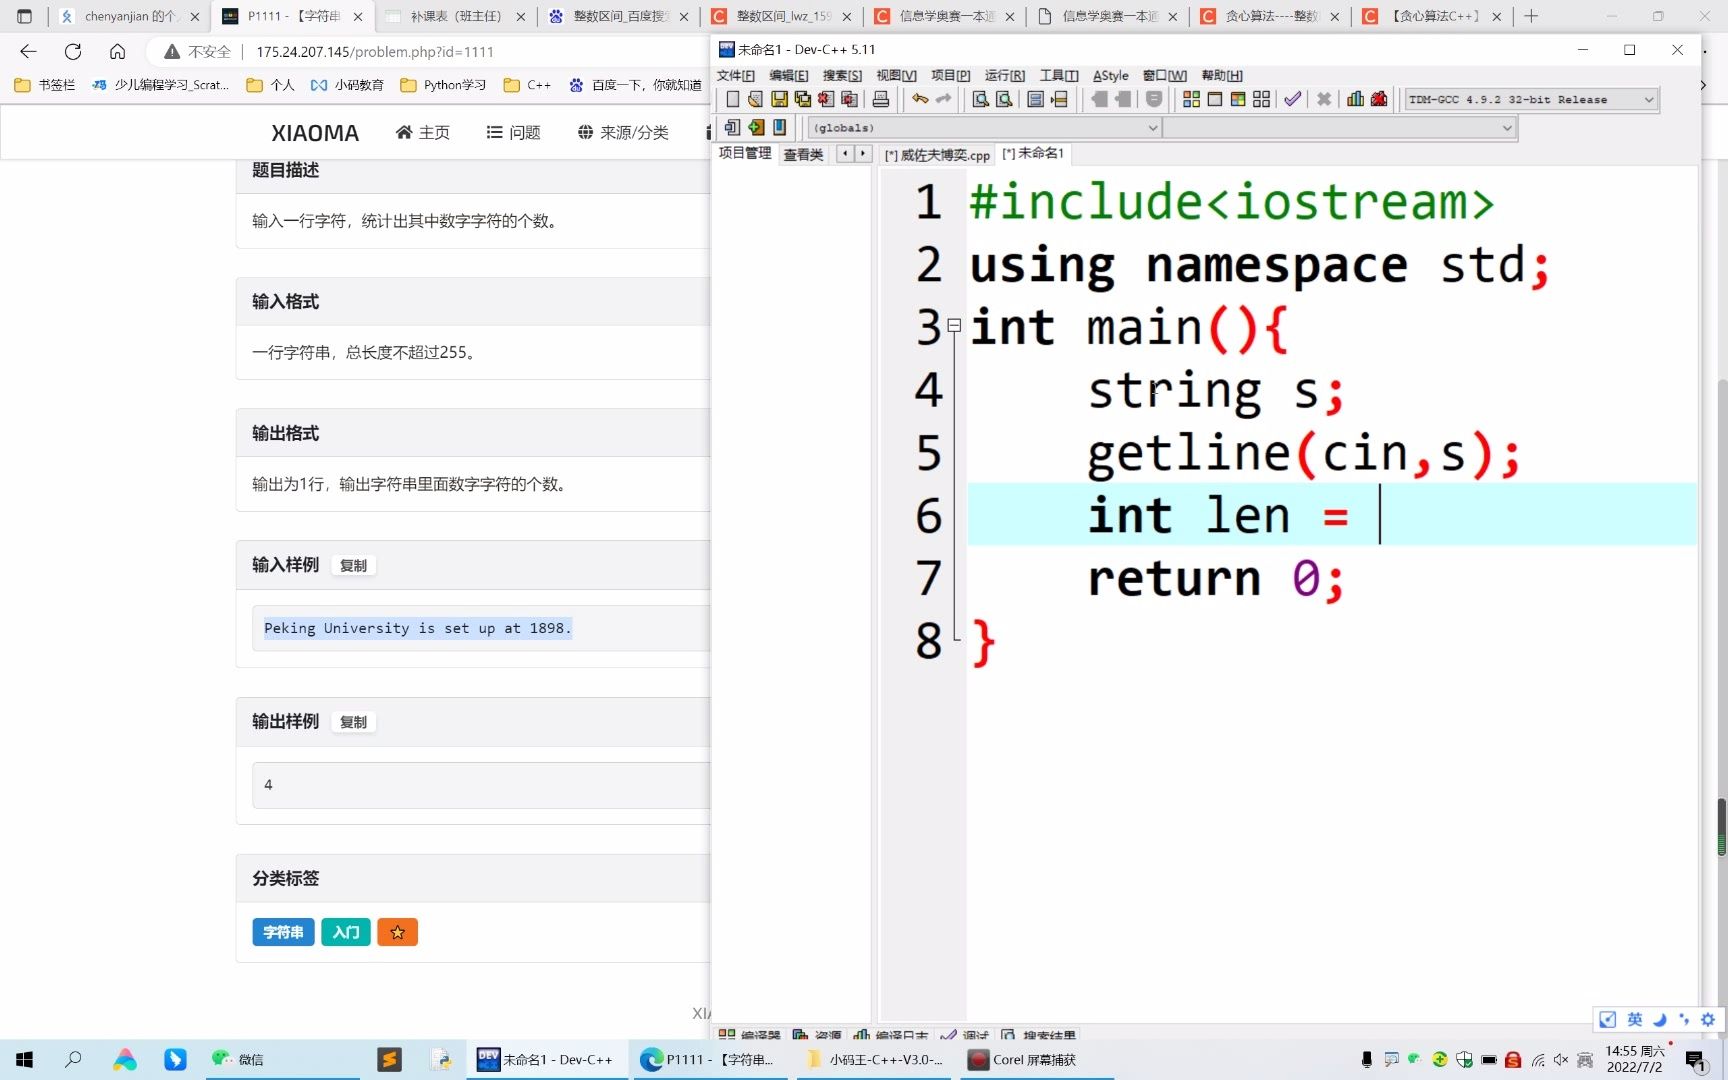
Task: Click the Close file icon in Dev-C++ toolbar
Action: [x=826, y=99]
